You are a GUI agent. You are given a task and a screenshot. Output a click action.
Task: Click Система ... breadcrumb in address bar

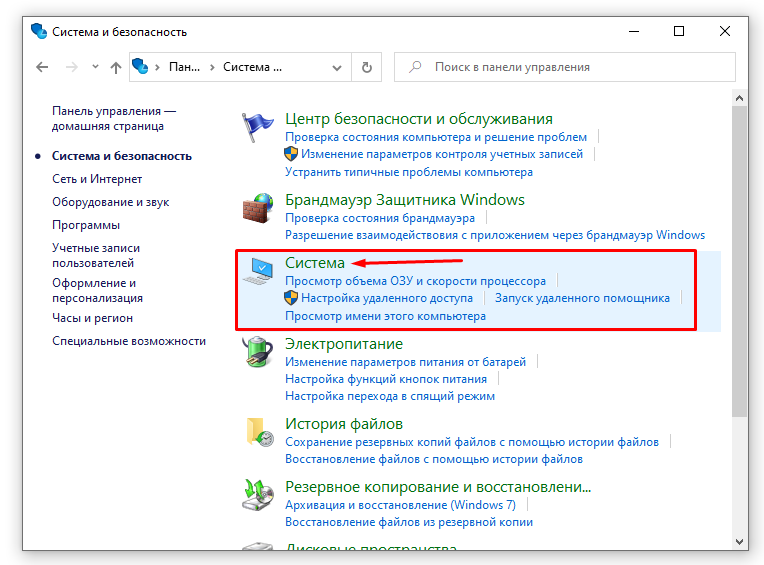(252, 67)
